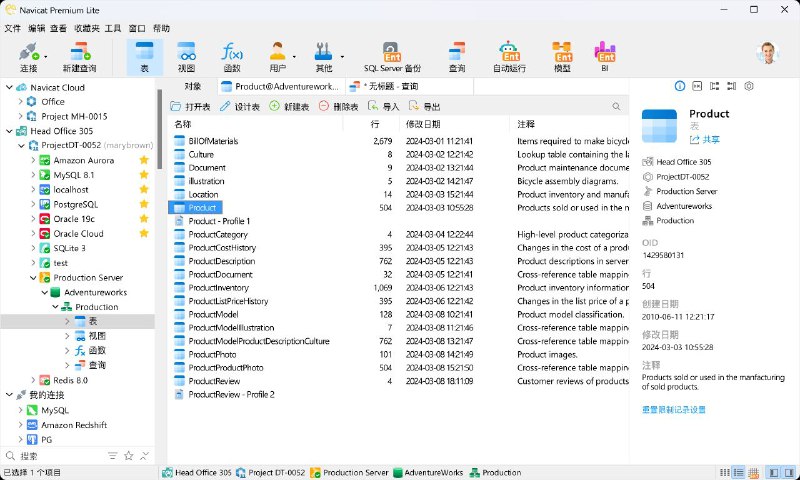Show the info panel icon

680,86
